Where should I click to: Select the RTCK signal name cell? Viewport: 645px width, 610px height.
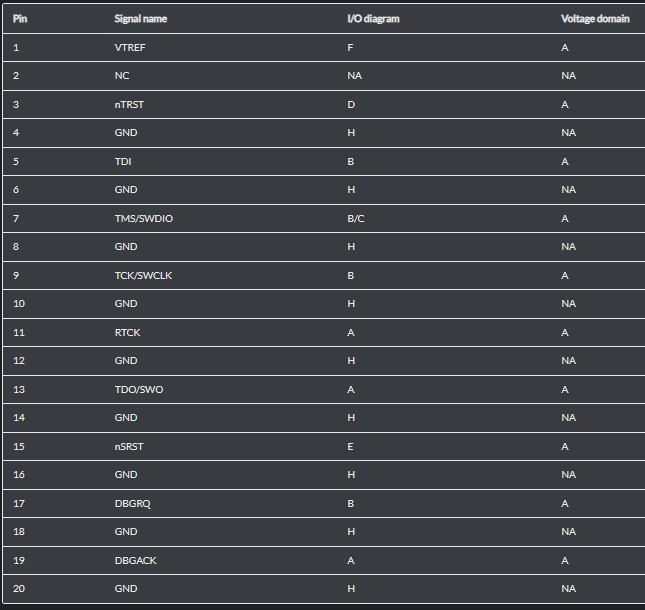point(129,332)
